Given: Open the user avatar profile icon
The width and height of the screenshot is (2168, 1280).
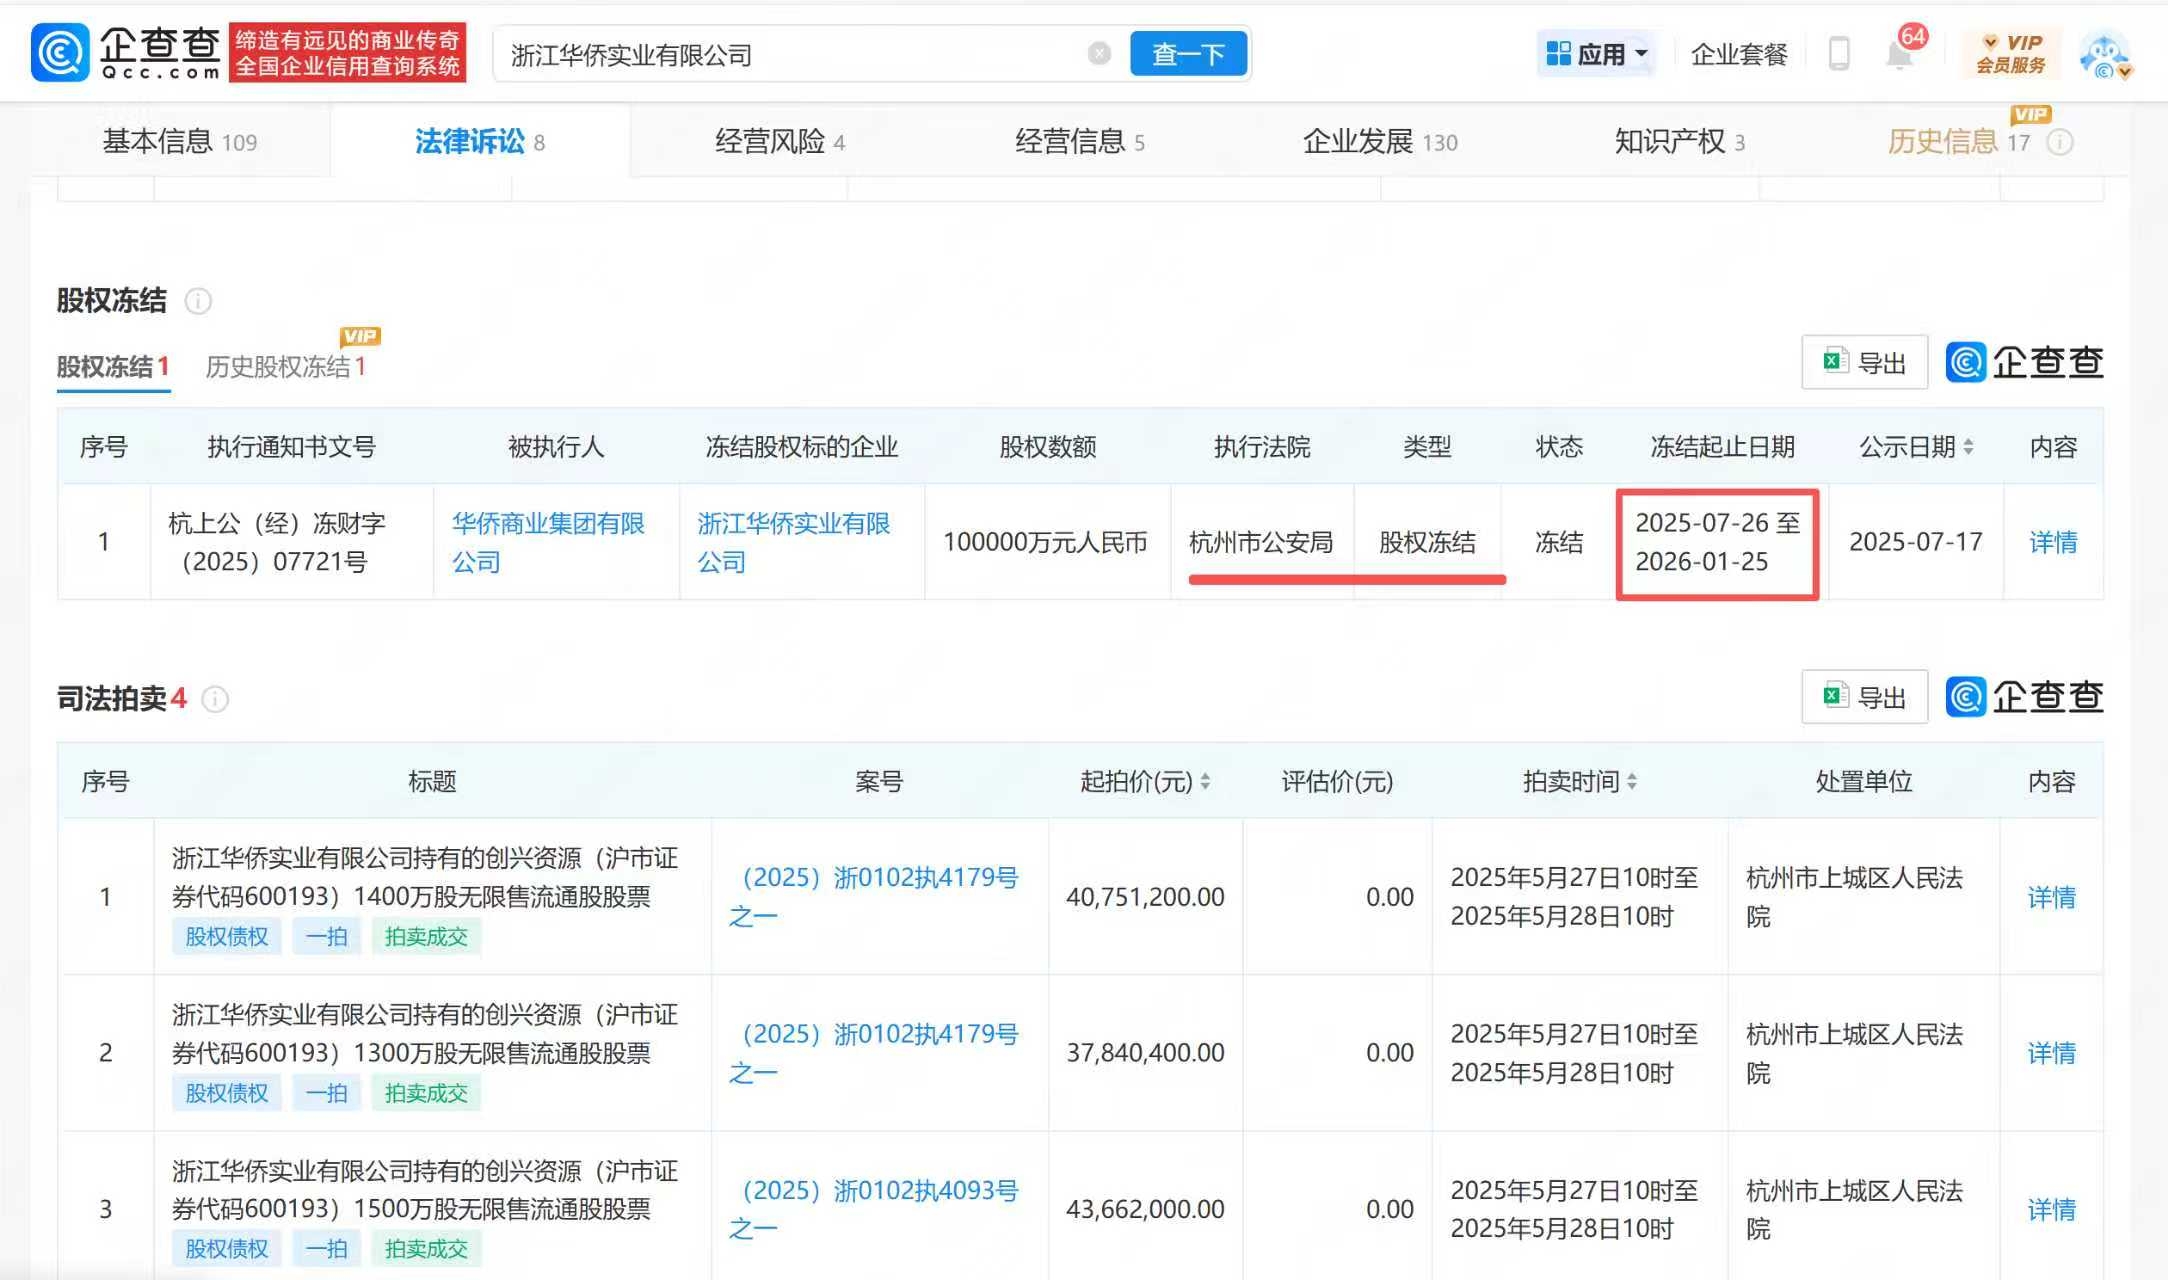Looking at the screenshot, I should [x=2104, y=55].
